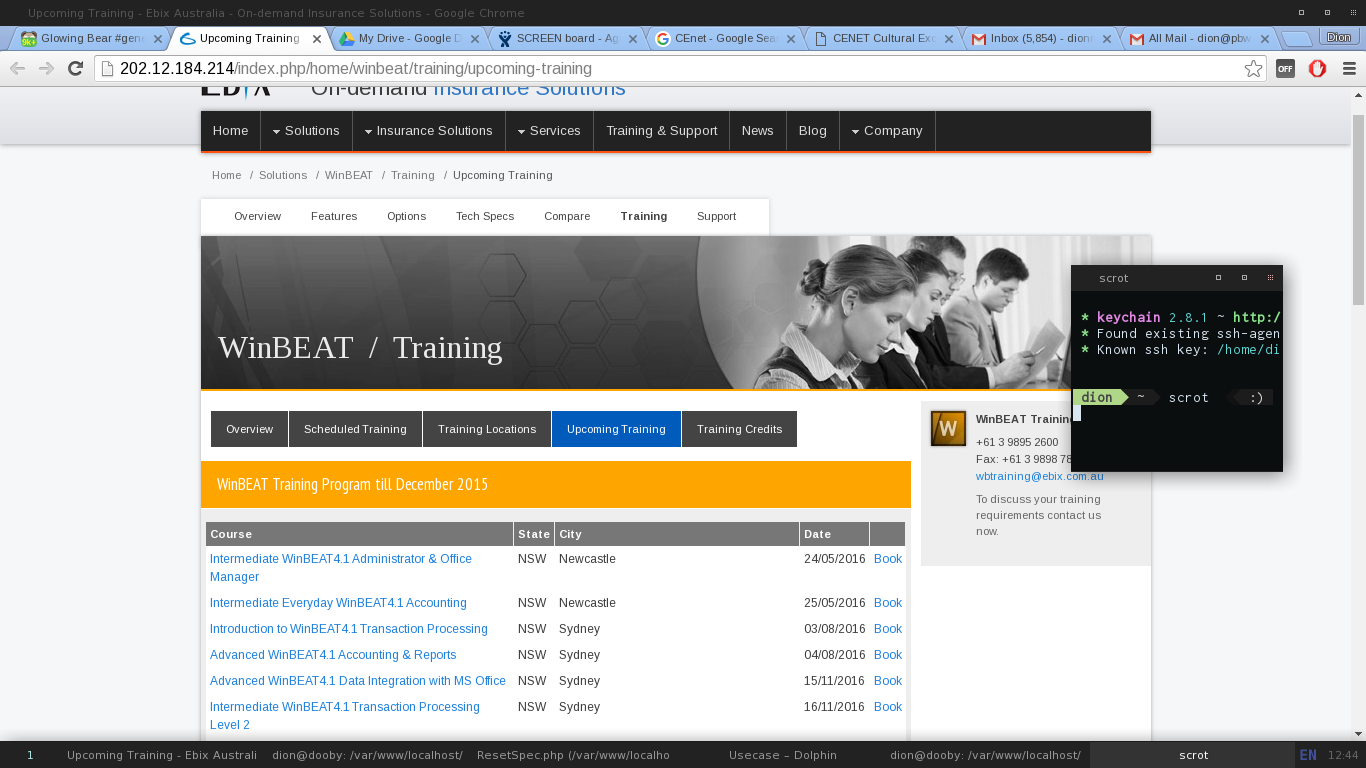
Task: Open the Services dropdown menu
Action: (x=549, y=131)
